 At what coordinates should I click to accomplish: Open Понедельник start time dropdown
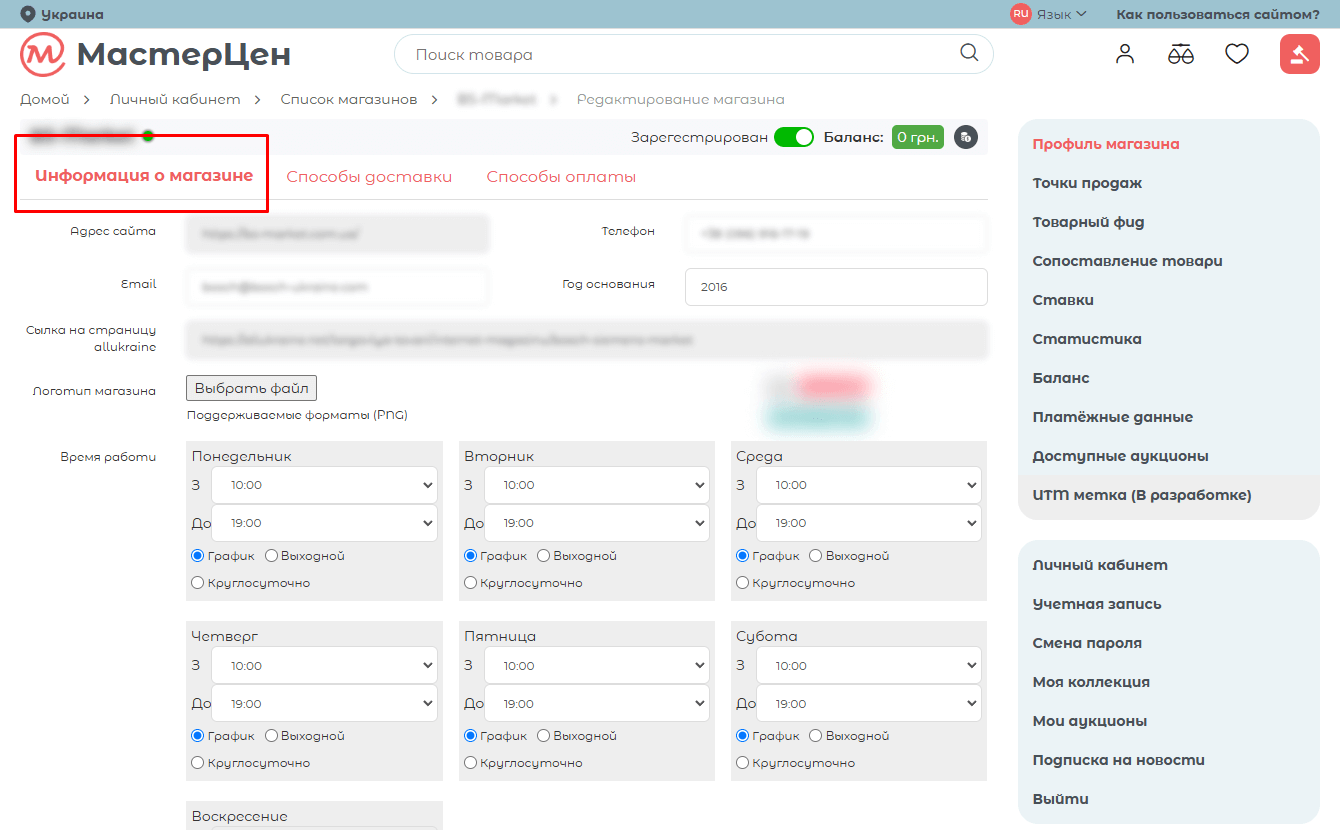324,485
